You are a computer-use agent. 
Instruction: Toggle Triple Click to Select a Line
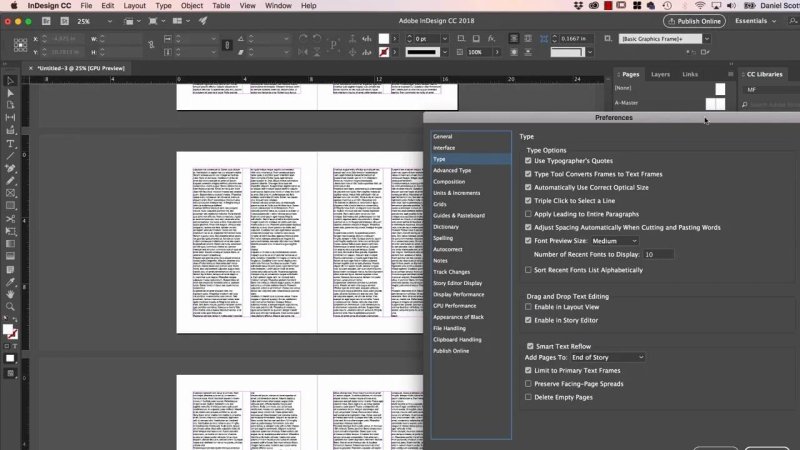[x=528, y=201]
